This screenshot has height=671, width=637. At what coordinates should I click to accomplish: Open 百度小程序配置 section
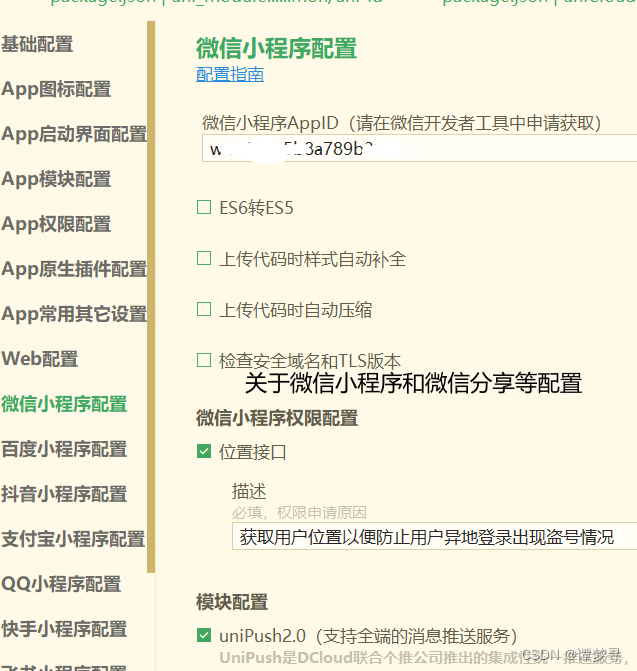[x=64, y=449]
